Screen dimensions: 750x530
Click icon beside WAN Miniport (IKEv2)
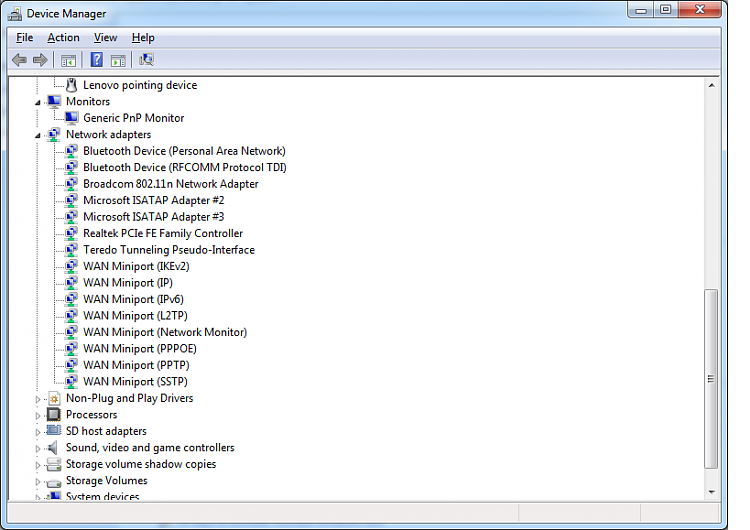71,266
